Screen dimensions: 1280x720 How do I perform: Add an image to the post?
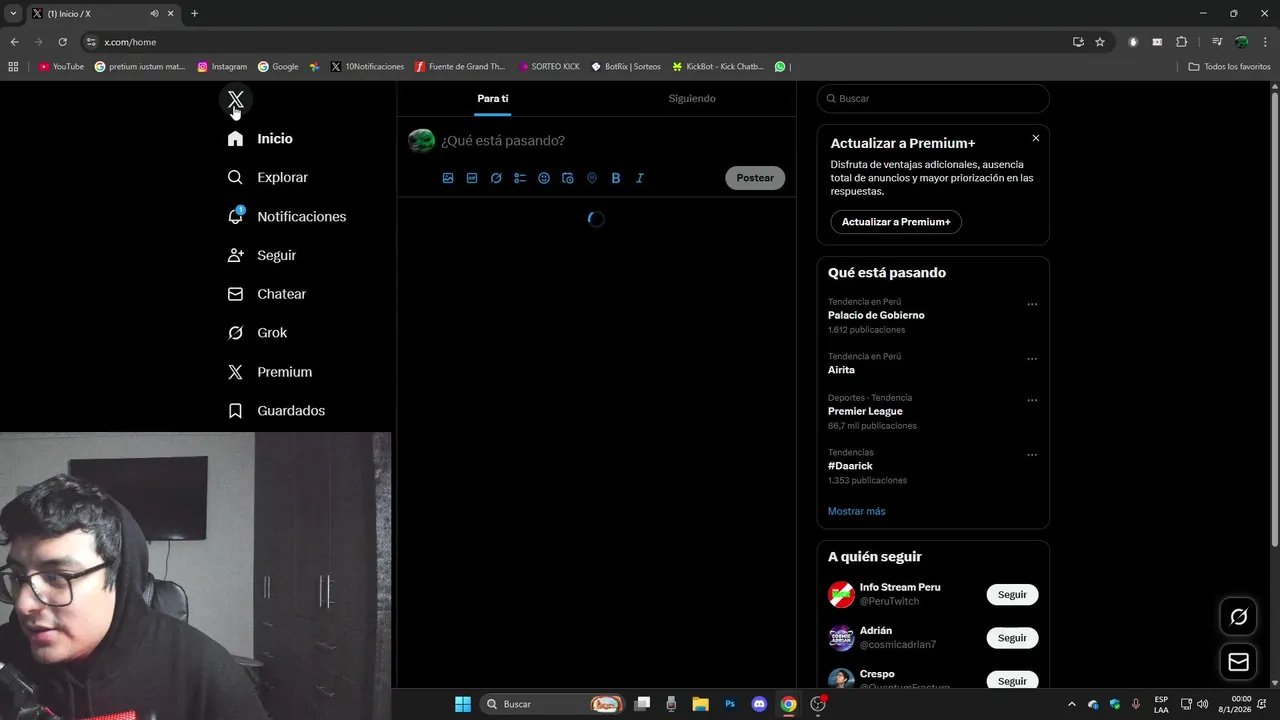pyautogui.click(x=448, y=178)
